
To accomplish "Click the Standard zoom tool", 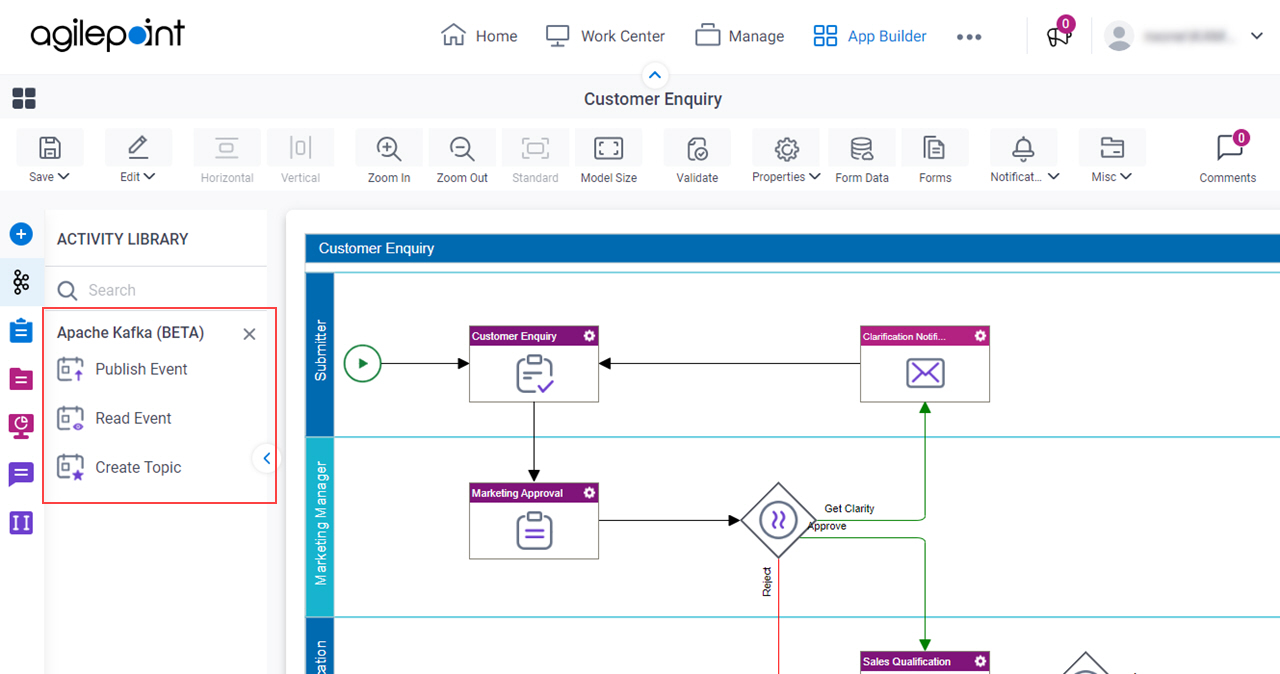I will point(535,157).
